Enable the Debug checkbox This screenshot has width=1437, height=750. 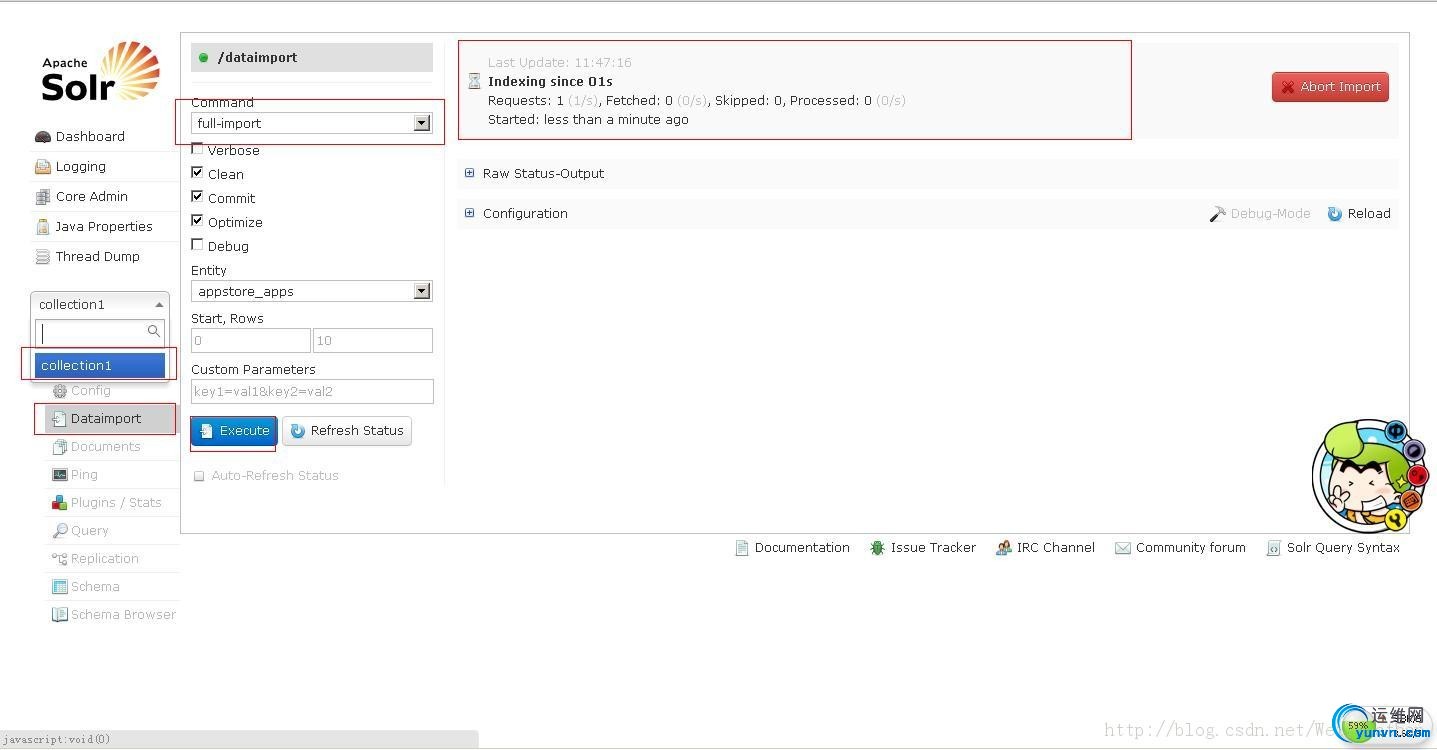click(x=197, y=245)
